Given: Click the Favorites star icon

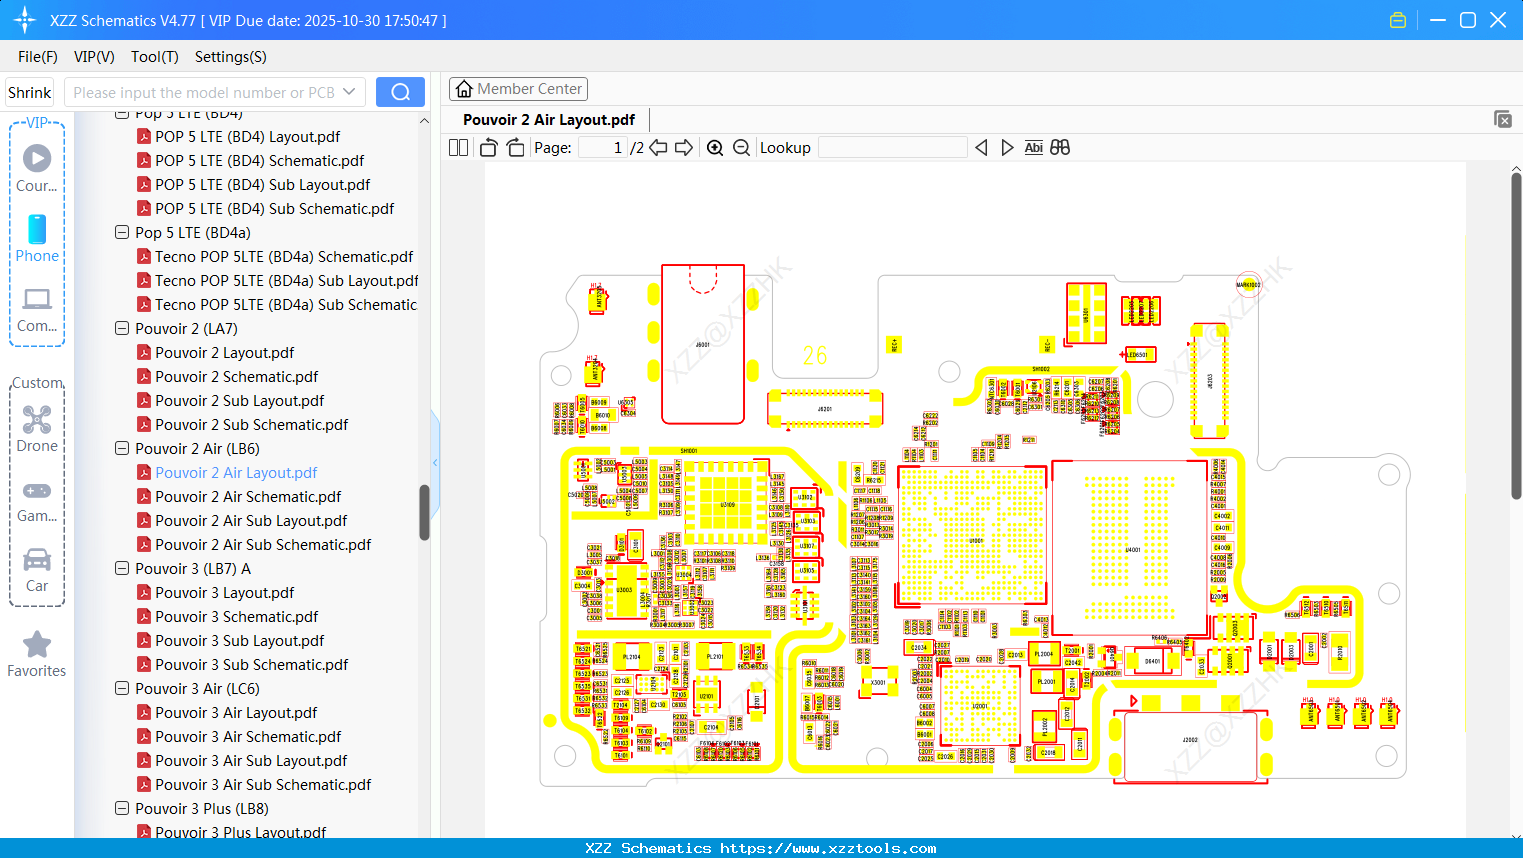Looking at the screenshot, I should (36, 645).
